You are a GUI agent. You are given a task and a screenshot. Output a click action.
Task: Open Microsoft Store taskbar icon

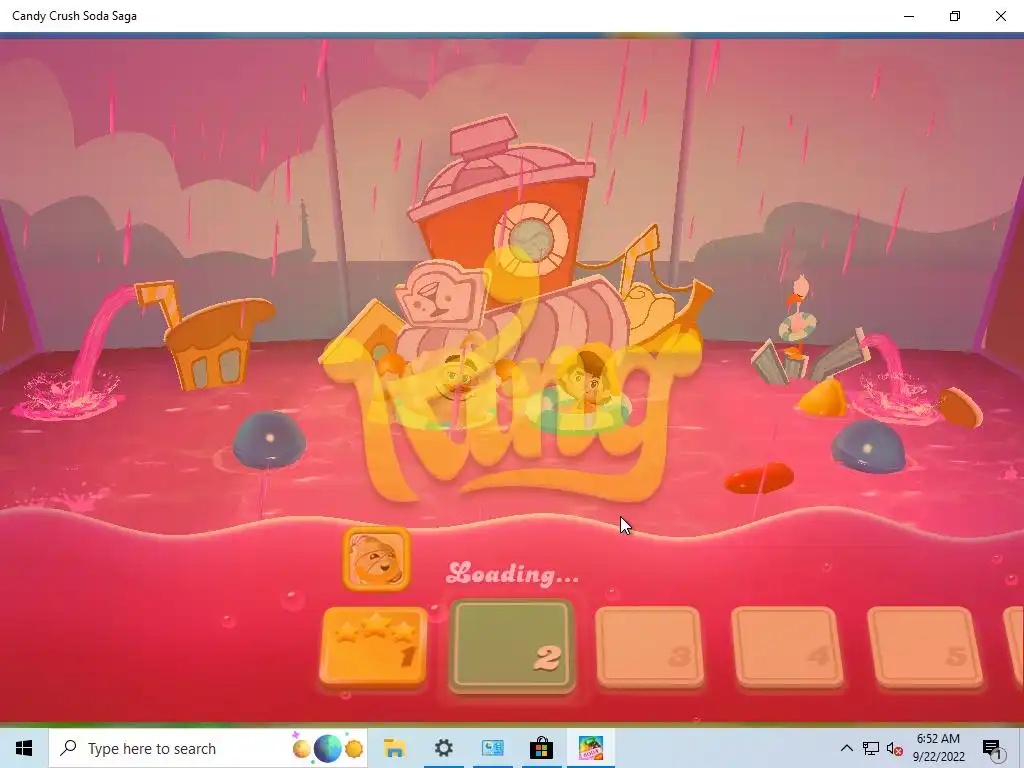[x=541, y=748]
